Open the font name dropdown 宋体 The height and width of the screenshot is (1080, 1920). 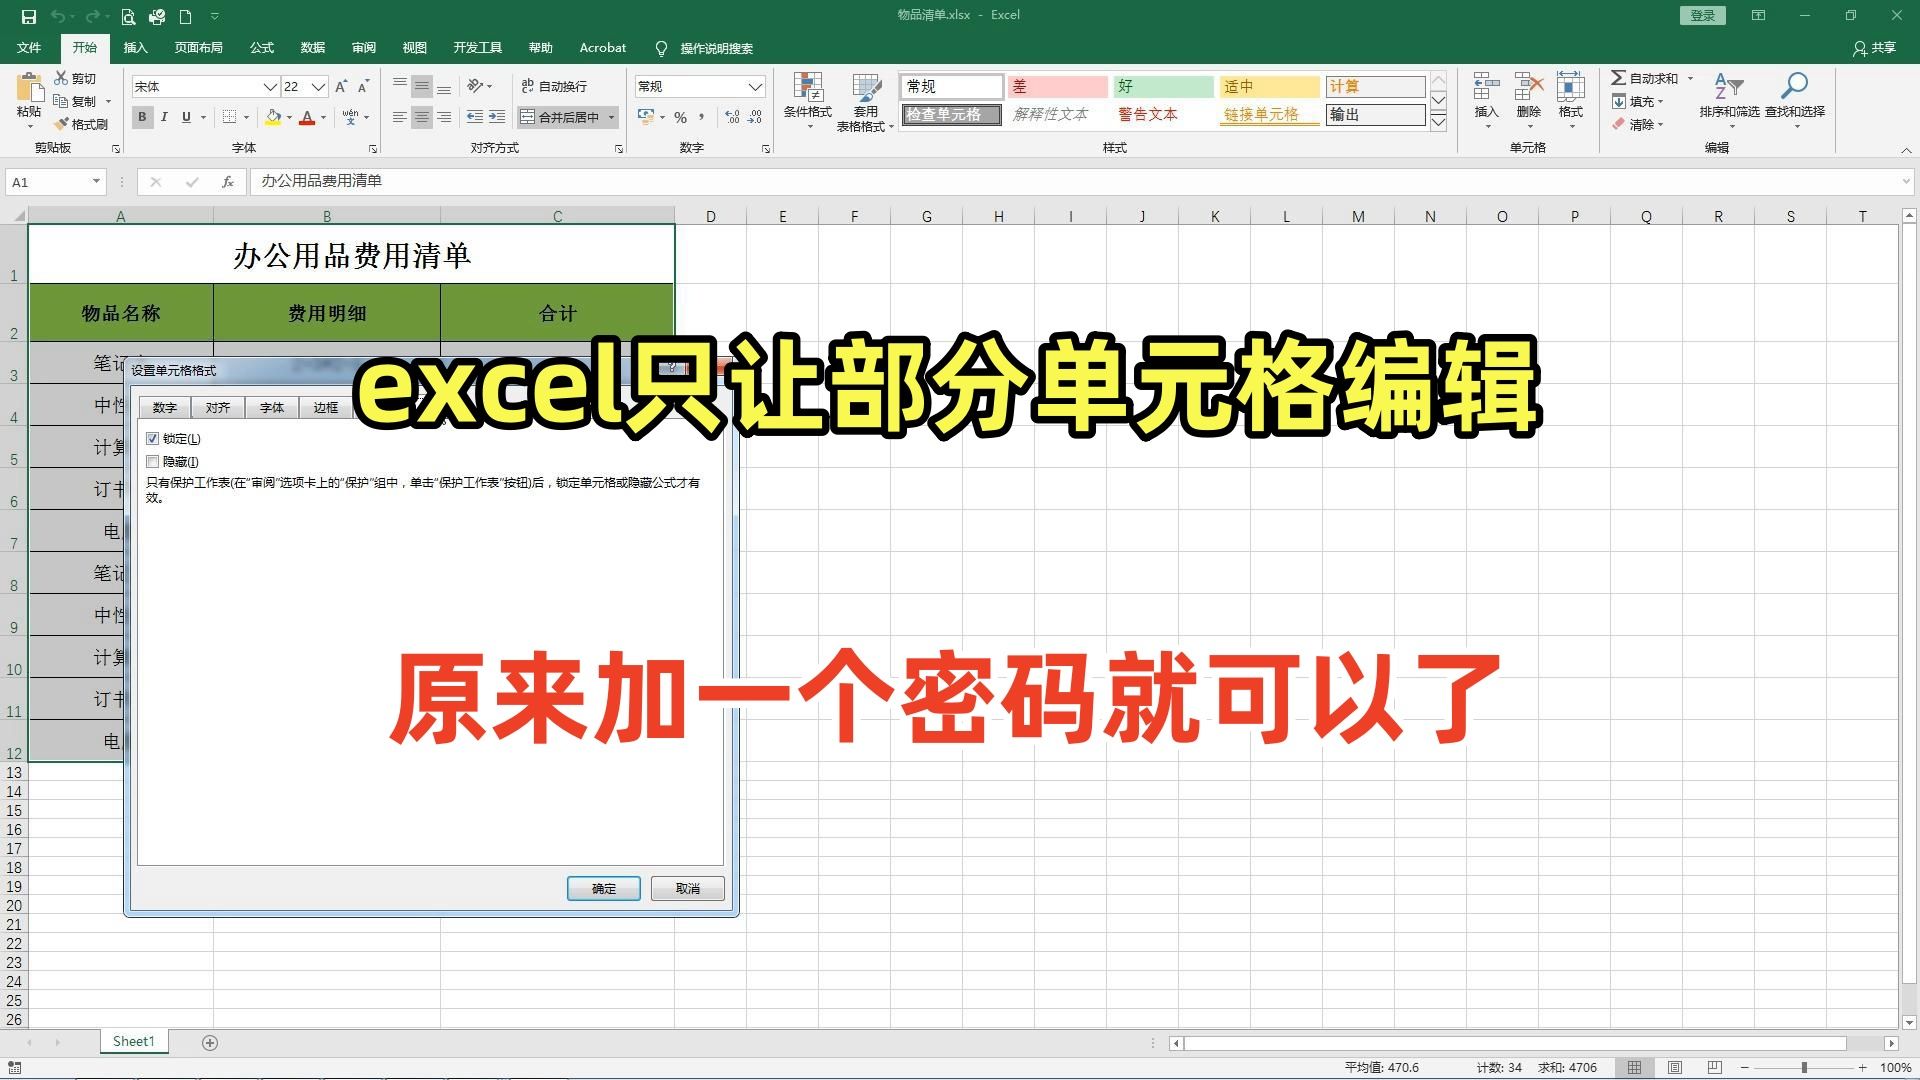tap(269, 87)
